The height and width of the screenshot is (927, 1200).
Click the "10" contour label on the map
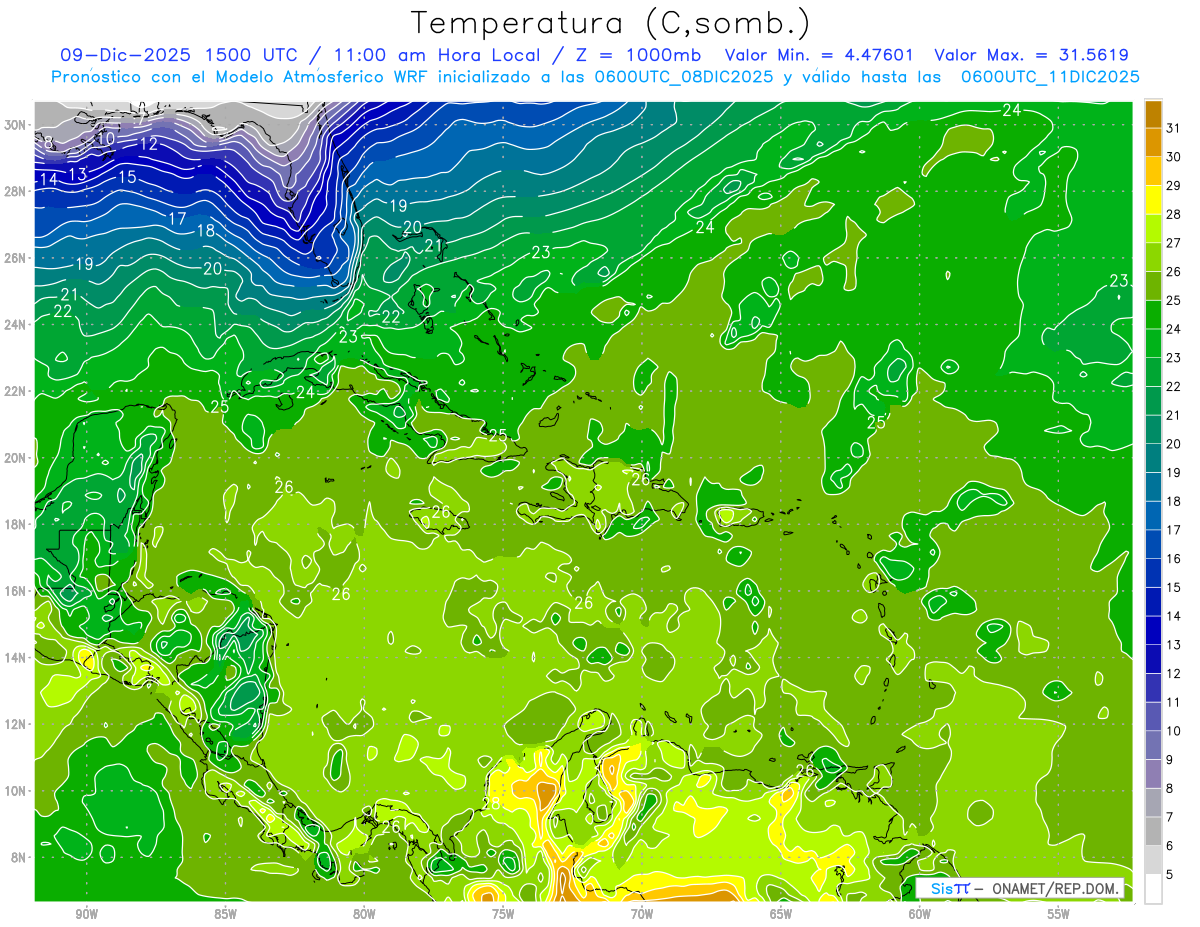[105, 139]
